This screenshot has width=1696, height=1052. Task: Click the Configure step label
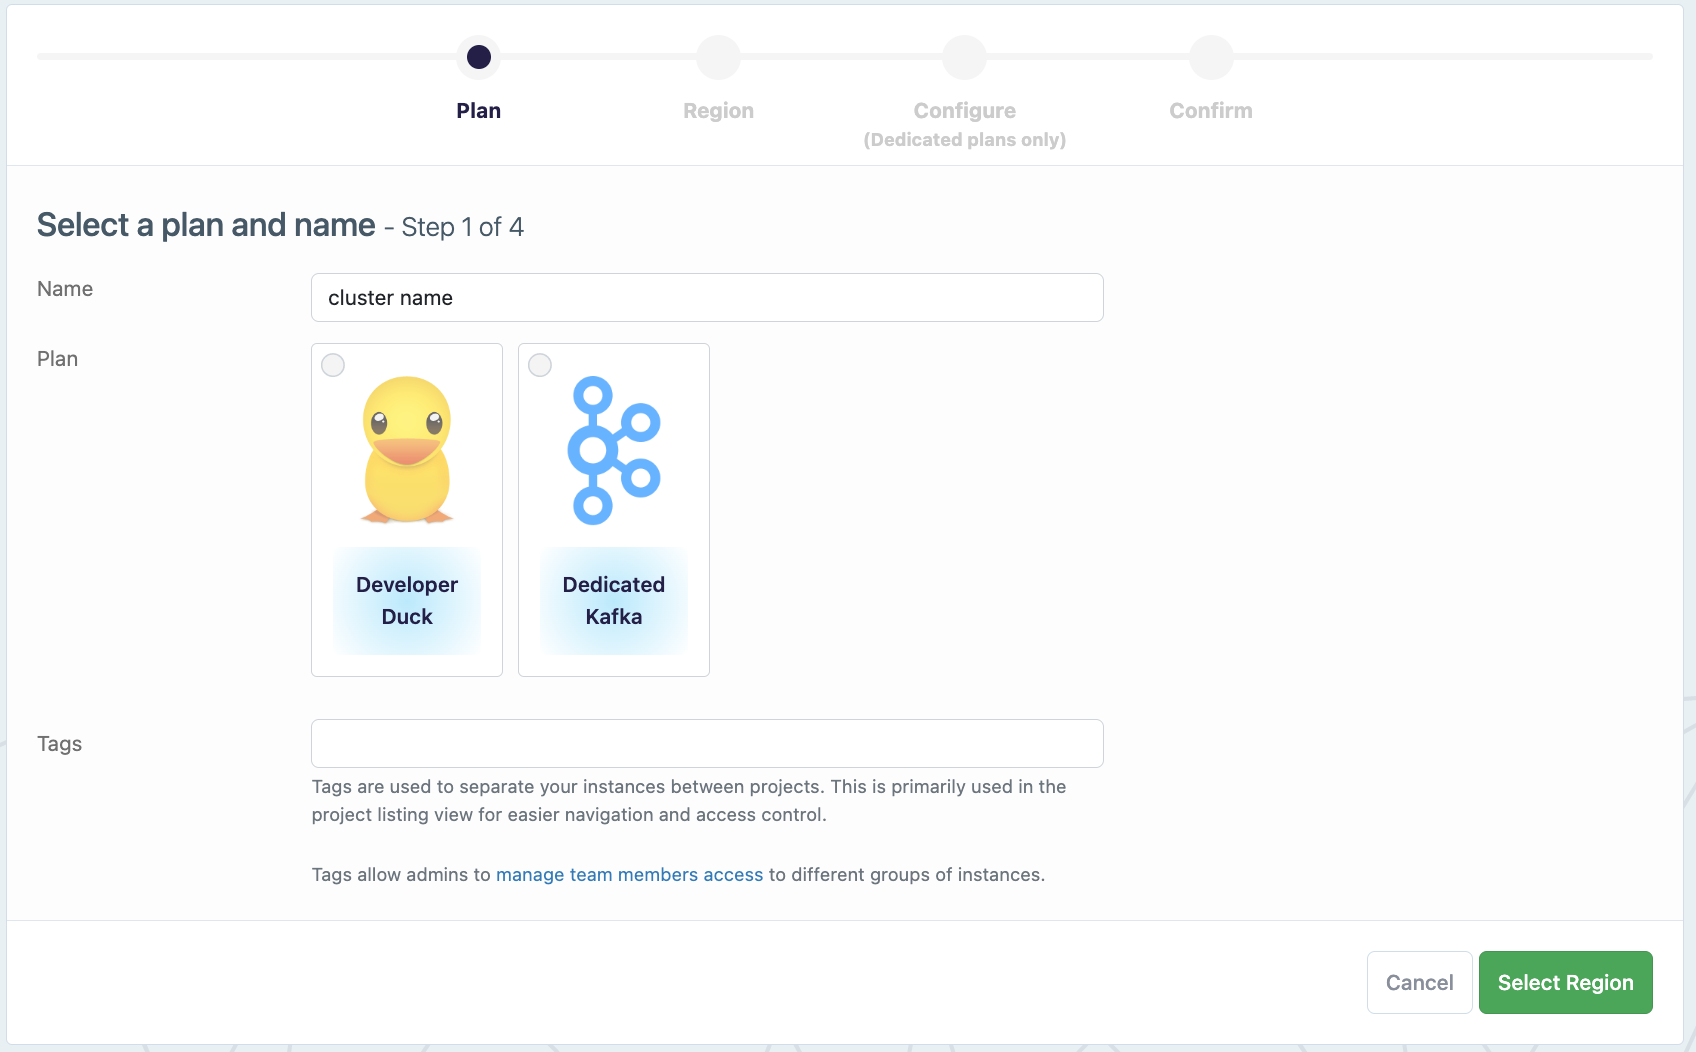click(965, 111)
